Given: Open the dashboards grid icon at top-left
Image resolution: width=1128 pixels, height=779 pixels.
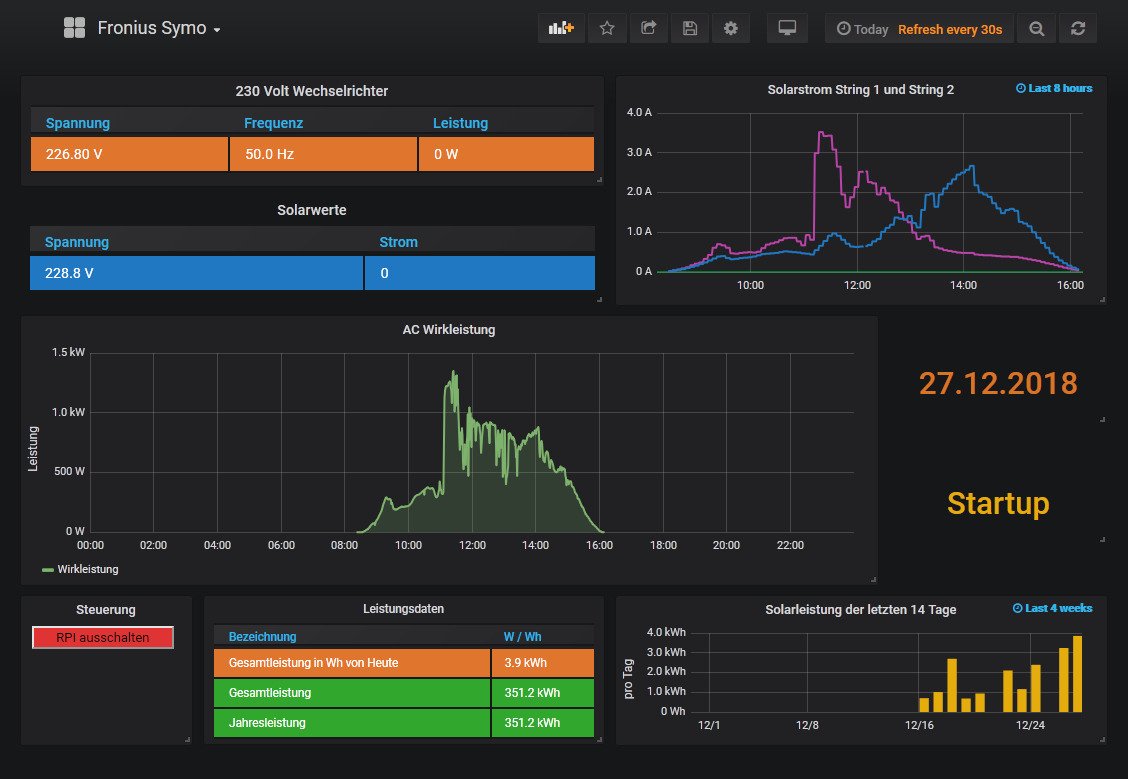Looking at the screenshot, I should click(x=74, y=28).
